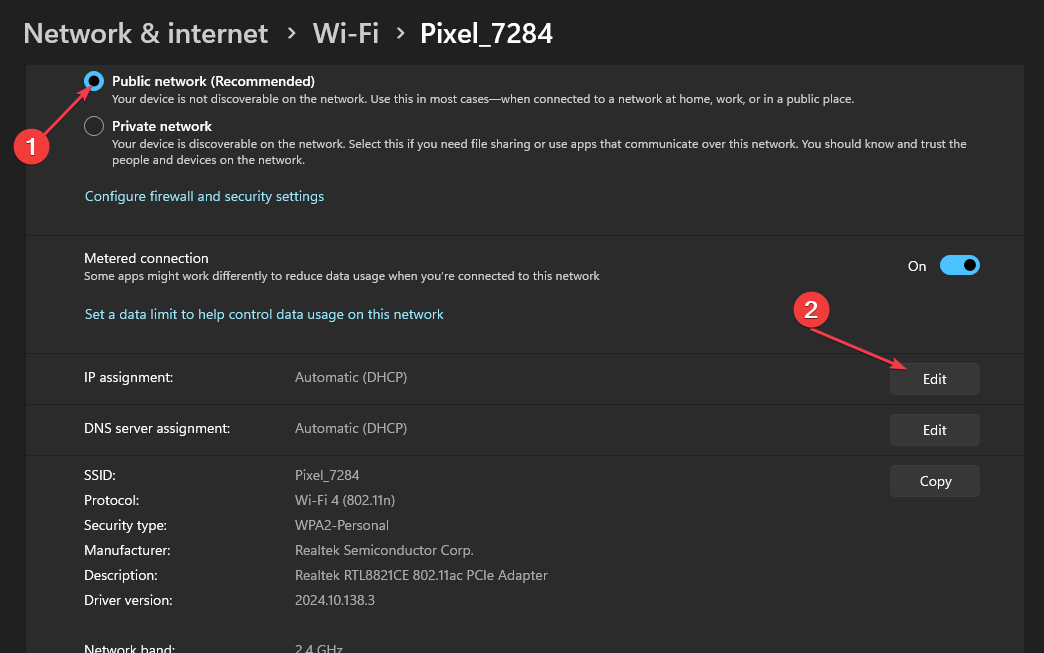Image resolution: width=1044 pixels, height=653 pixels.
Task: Click the Pixel_7284 page title
Action: [486, 33]
